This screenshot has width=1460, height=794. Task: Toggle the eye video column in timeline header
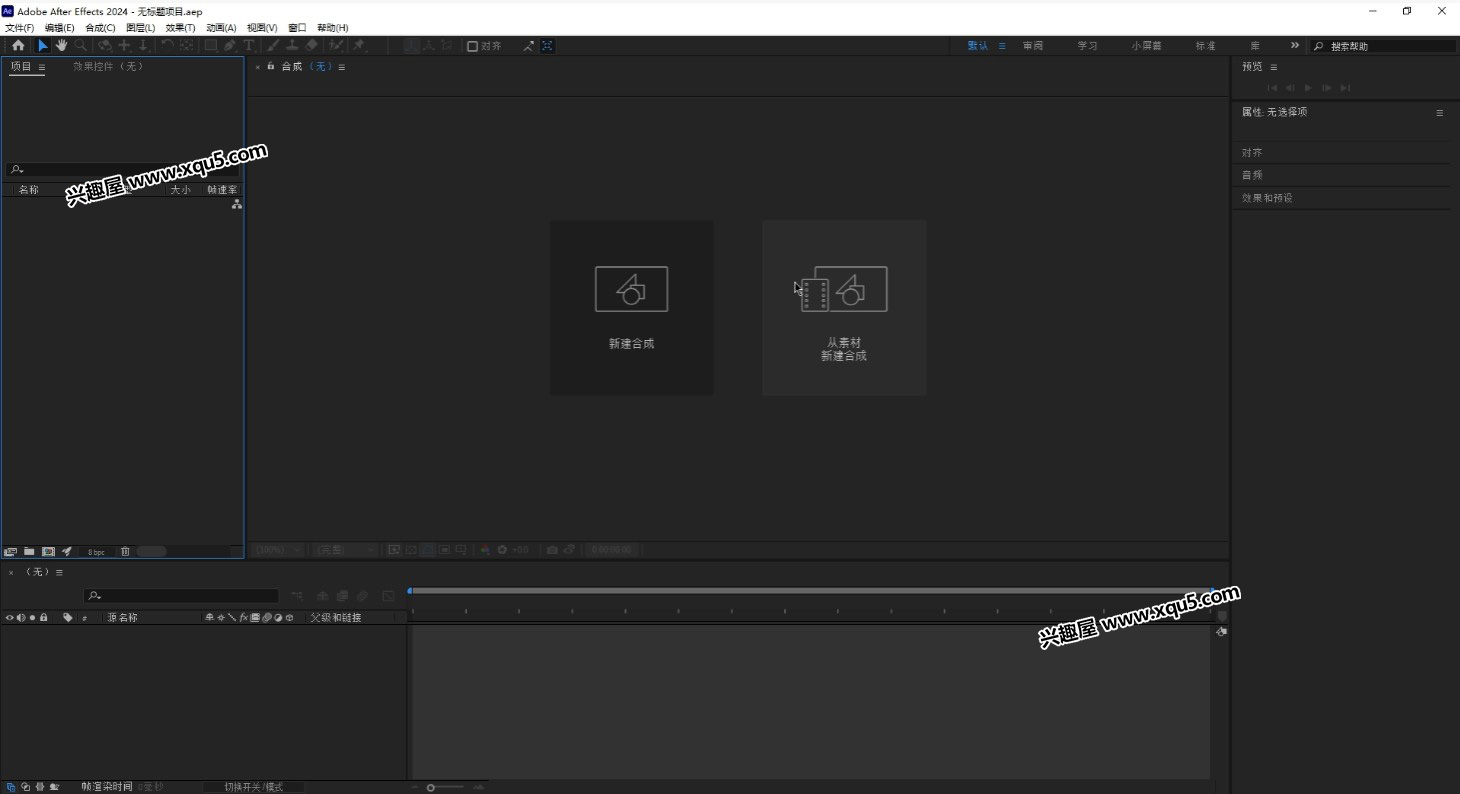[x=10, y=617]
